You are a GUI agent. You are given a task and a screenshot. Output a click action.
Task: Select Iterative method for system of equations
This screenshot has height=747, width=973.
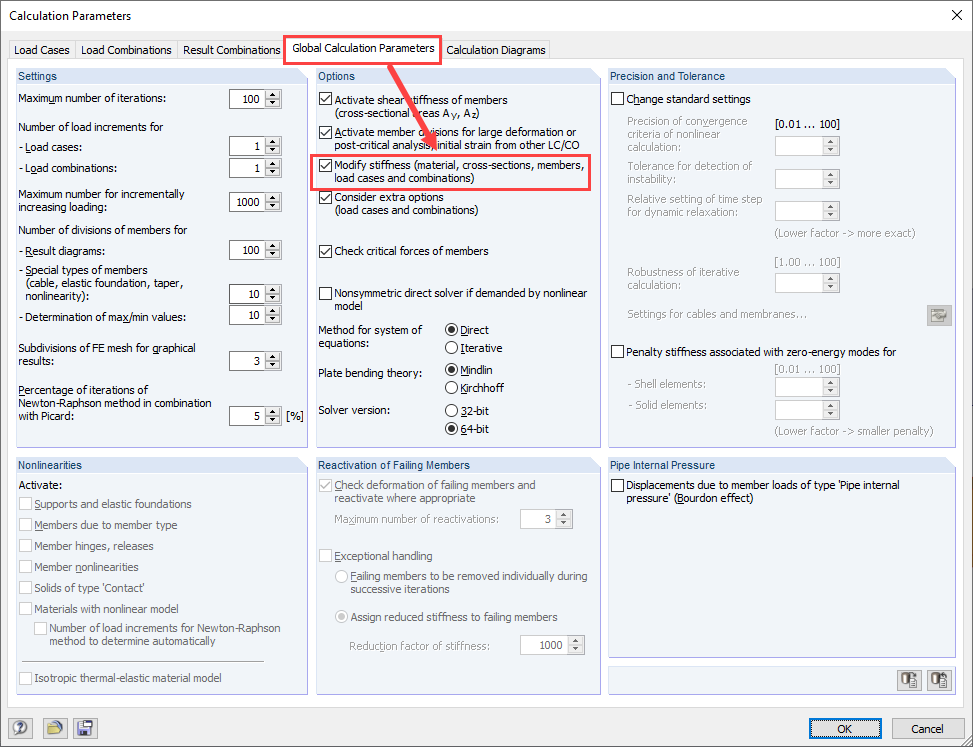(452, 348)
